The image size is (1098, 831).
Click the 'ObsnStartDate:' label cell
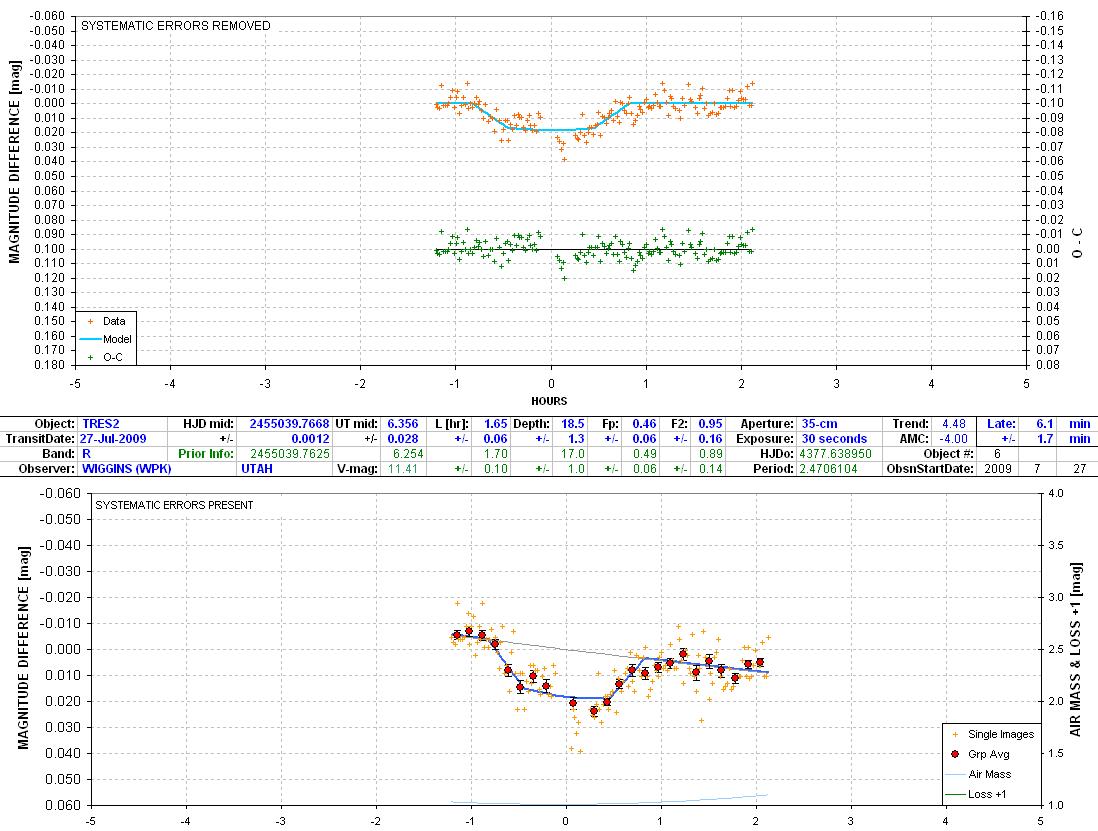tap(929, 468)
